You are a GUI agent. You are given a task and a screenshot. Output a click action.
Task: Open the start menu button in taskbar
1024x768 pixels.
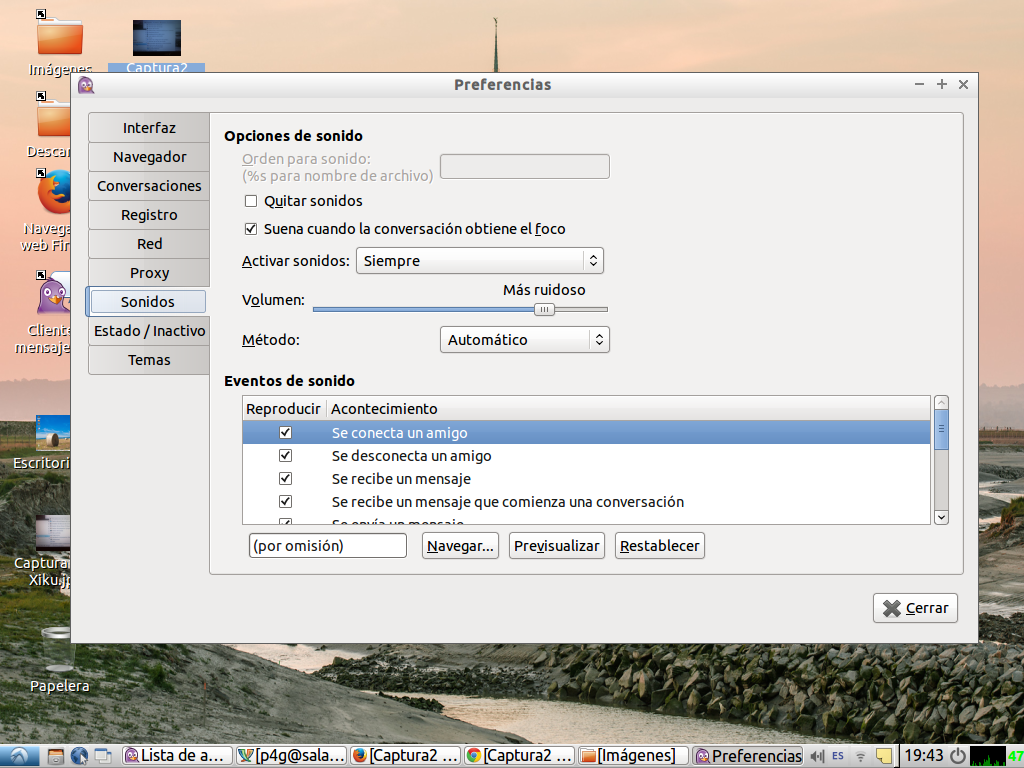click(19, 756)
